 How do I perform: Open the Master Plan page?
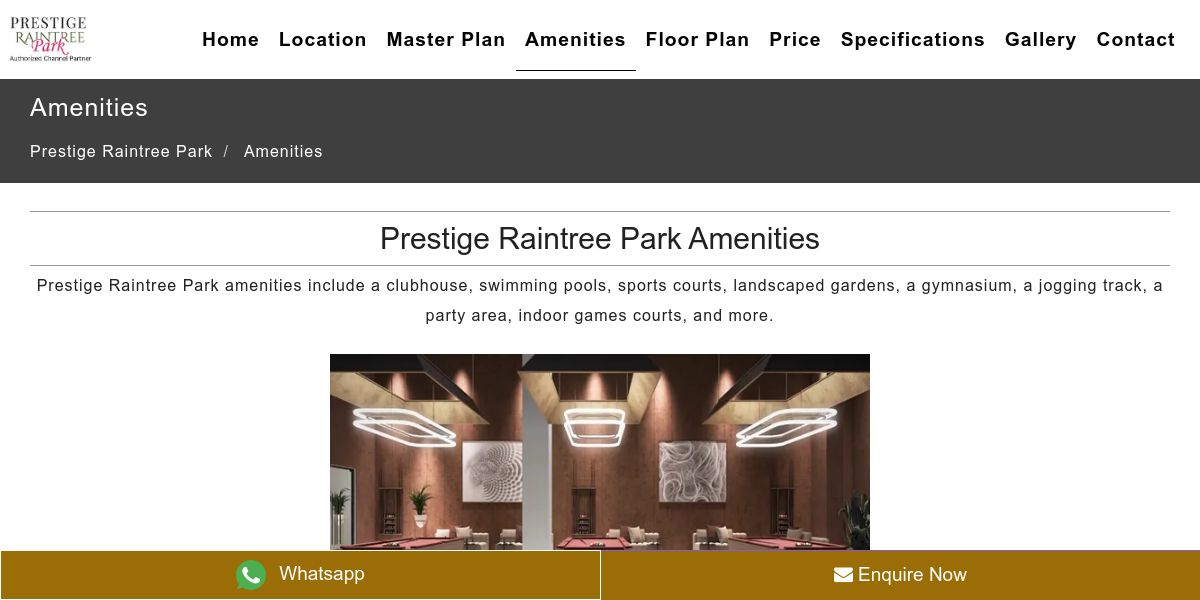[x=446, y=39]
